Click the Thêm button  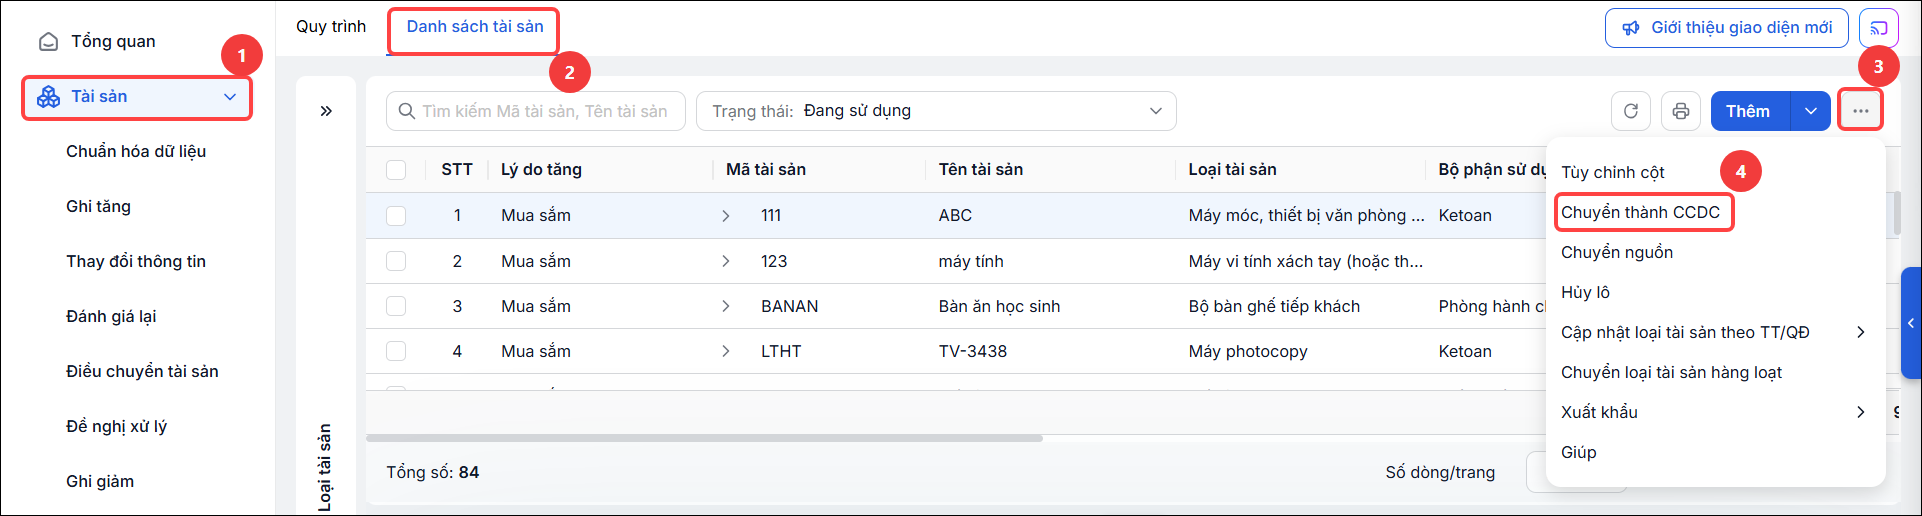(x=1751, y=111)
